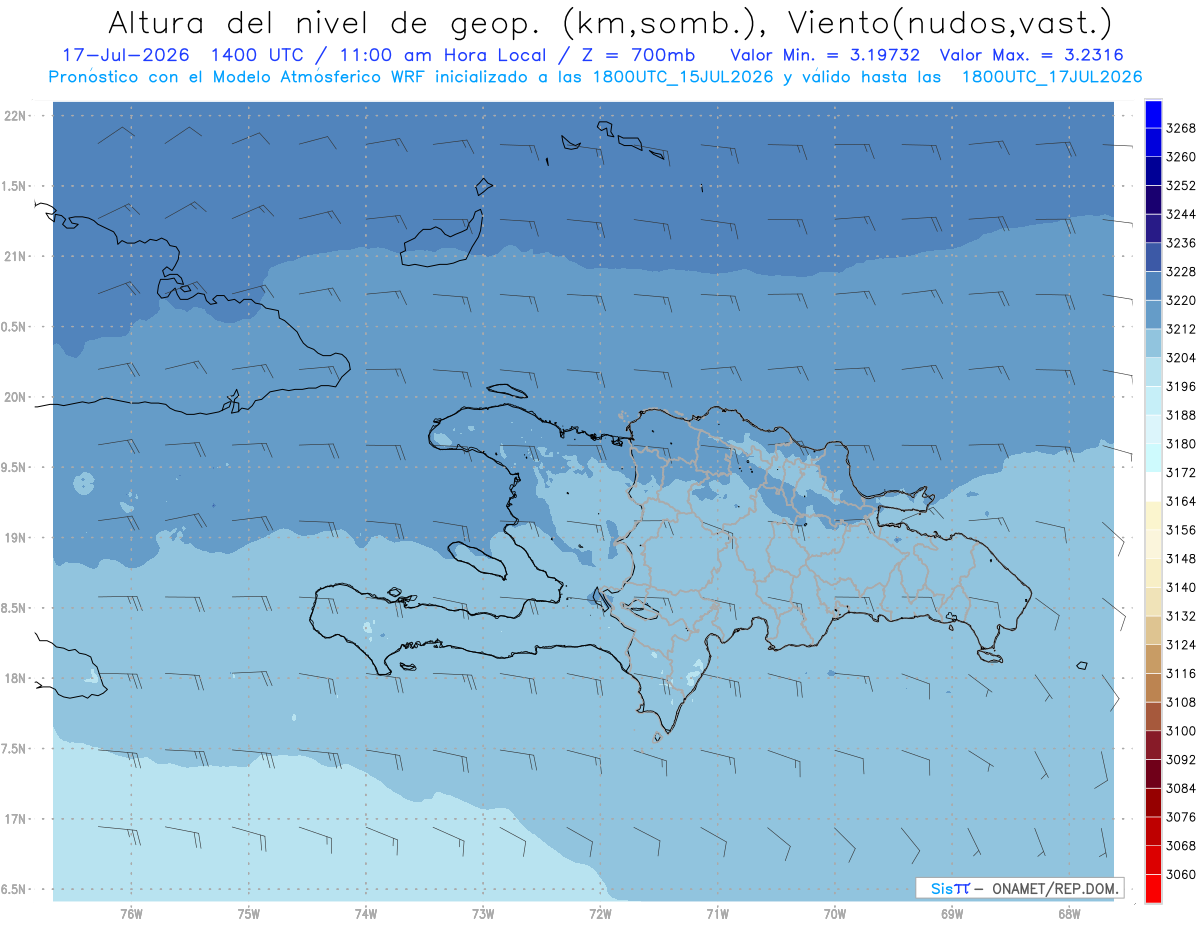The height and width of the screenshot is (927, 1200).
Task: Click the 3252 color scale label
Action: pyautogui.click(x=1181, y=186)
